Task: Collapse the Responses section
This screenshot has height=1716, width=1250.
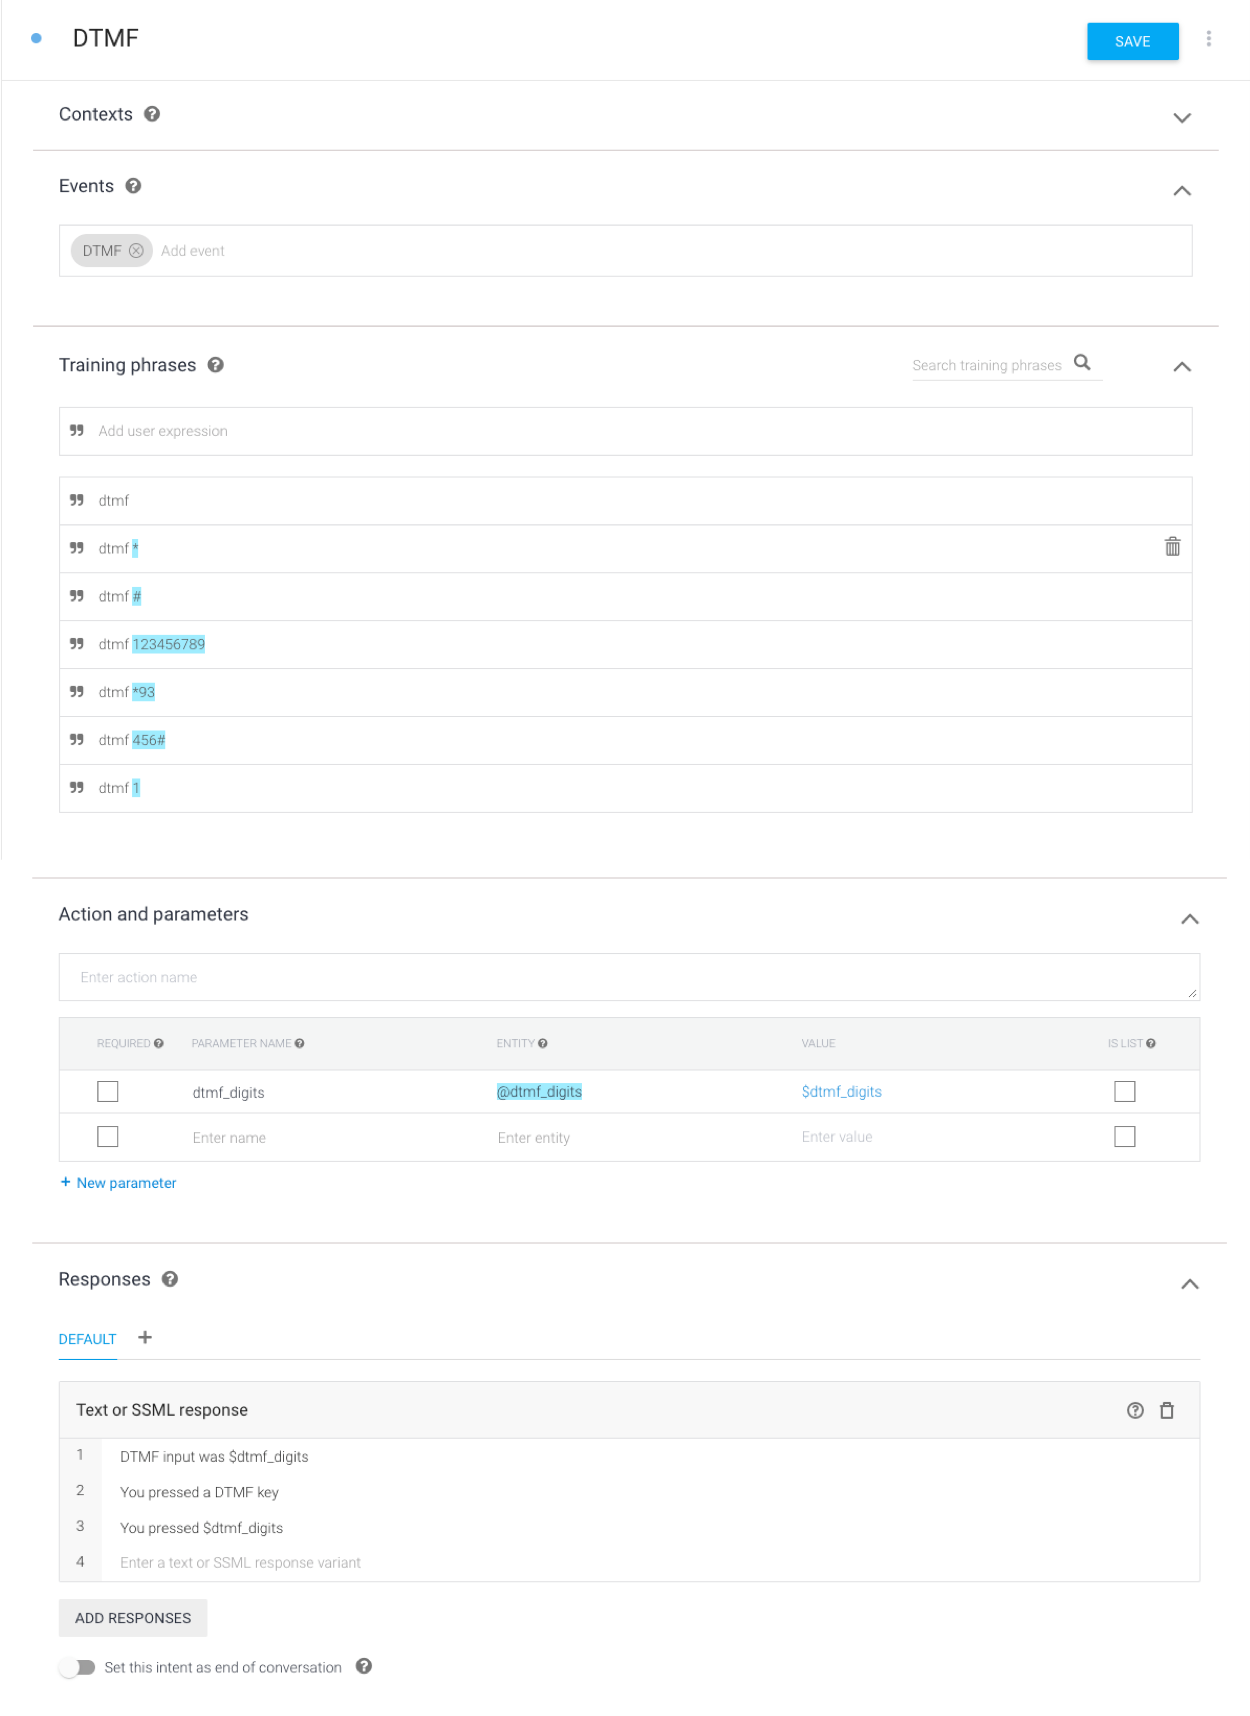Action: [x=1190, y=1284]
